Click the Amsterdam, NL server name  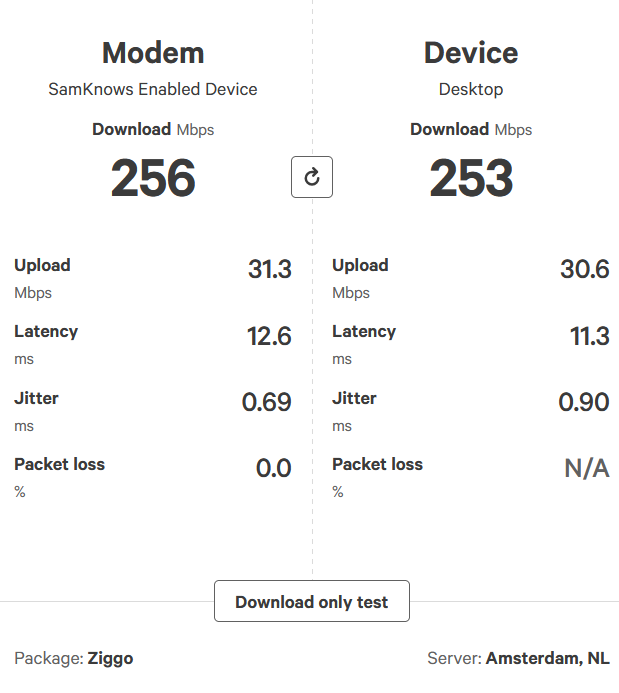[x=547, y=658]
